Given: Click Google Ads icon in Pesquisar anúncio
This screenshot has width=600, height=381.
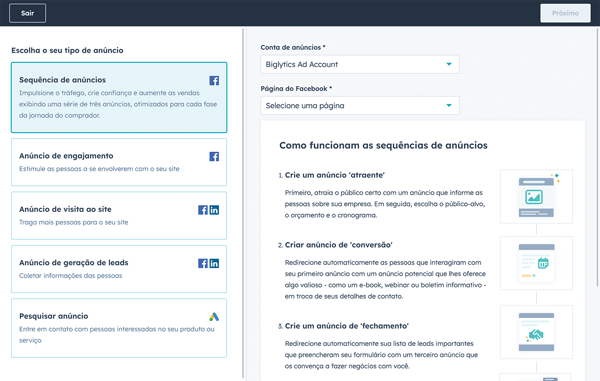Looking at the screenshot, I should click(x=214, y=317).
